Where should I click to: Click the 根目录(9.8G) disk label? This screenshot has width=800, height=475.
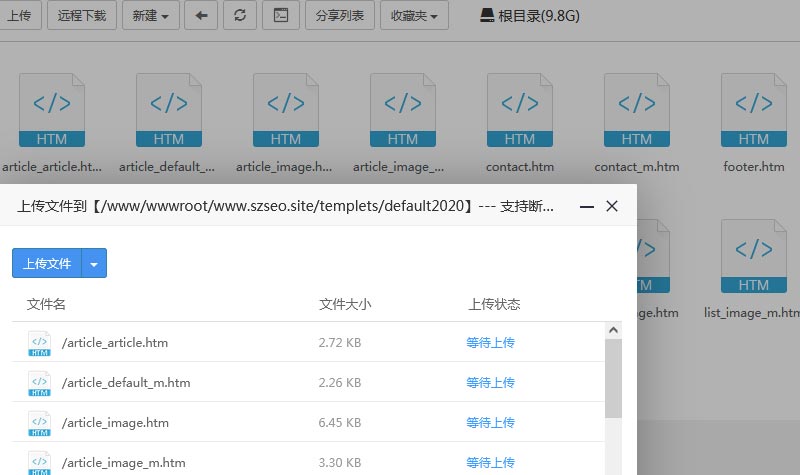pos(530,16)
